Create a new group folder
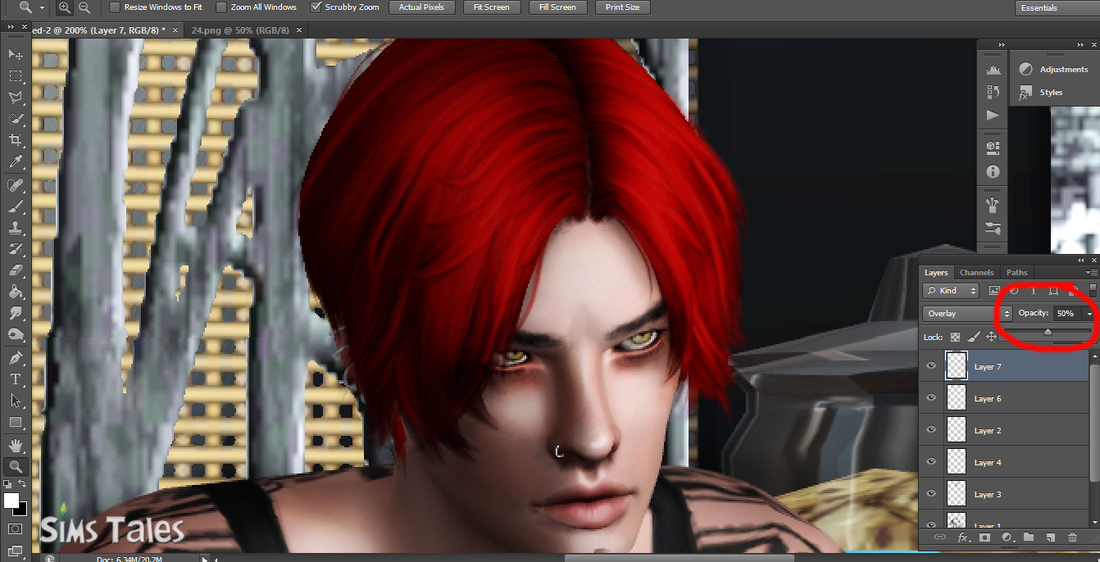Screen dimensions: 1100x562 click(x=1028, y=537)
